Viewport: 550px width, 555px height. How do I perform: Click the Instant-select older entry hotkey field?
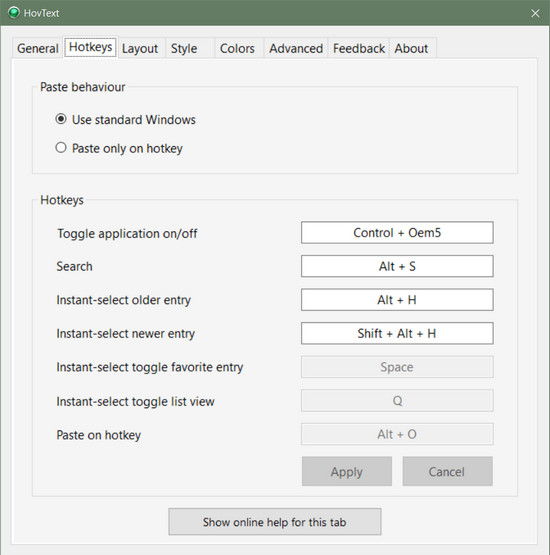tap(397, 300)
